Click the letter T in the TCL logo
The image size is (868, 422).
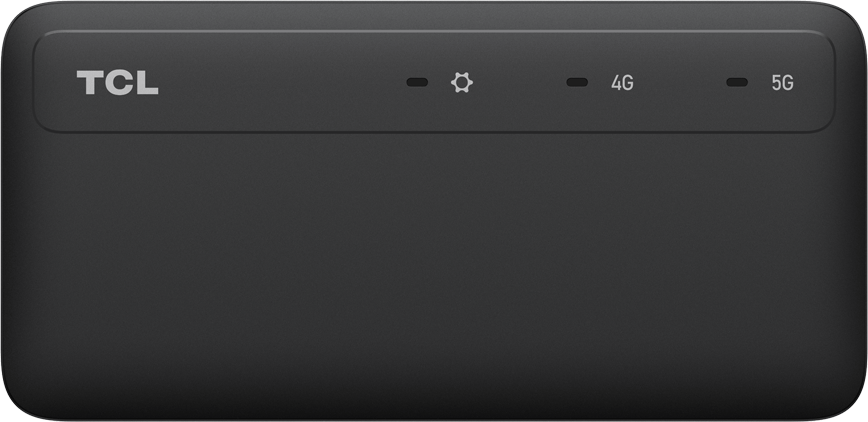(x=87, y=83)
